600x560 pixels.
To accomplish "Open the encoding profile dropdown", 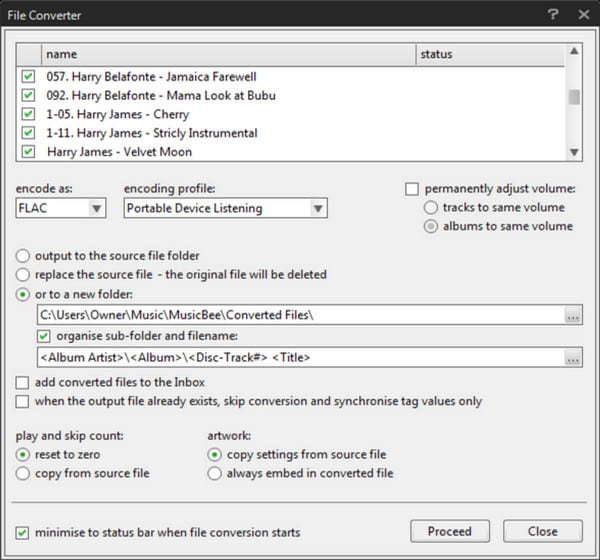I will (225, 208).
